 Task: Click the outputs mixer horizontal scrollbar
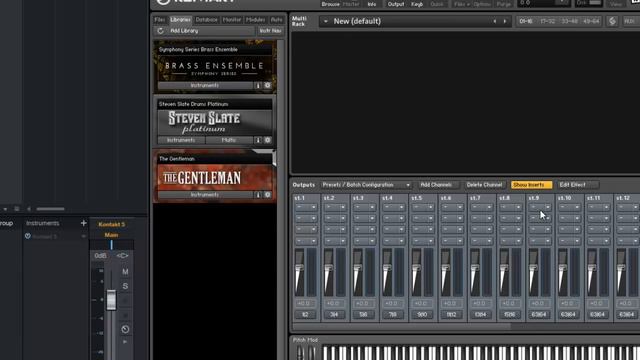click(x=402, y=326)
